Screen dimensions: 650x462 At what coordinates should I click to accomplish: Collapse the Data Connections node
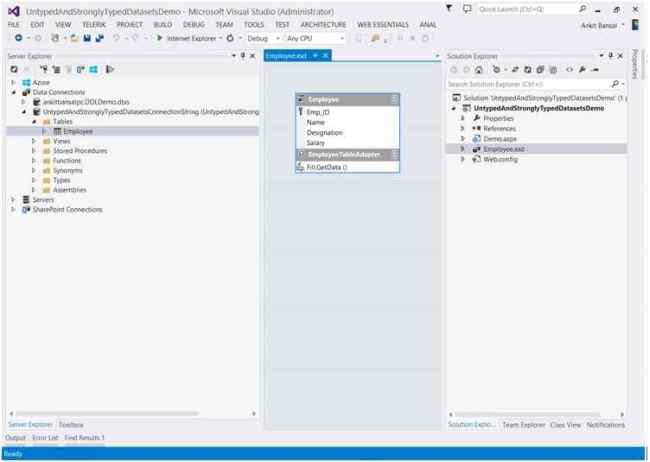(14, 92)
